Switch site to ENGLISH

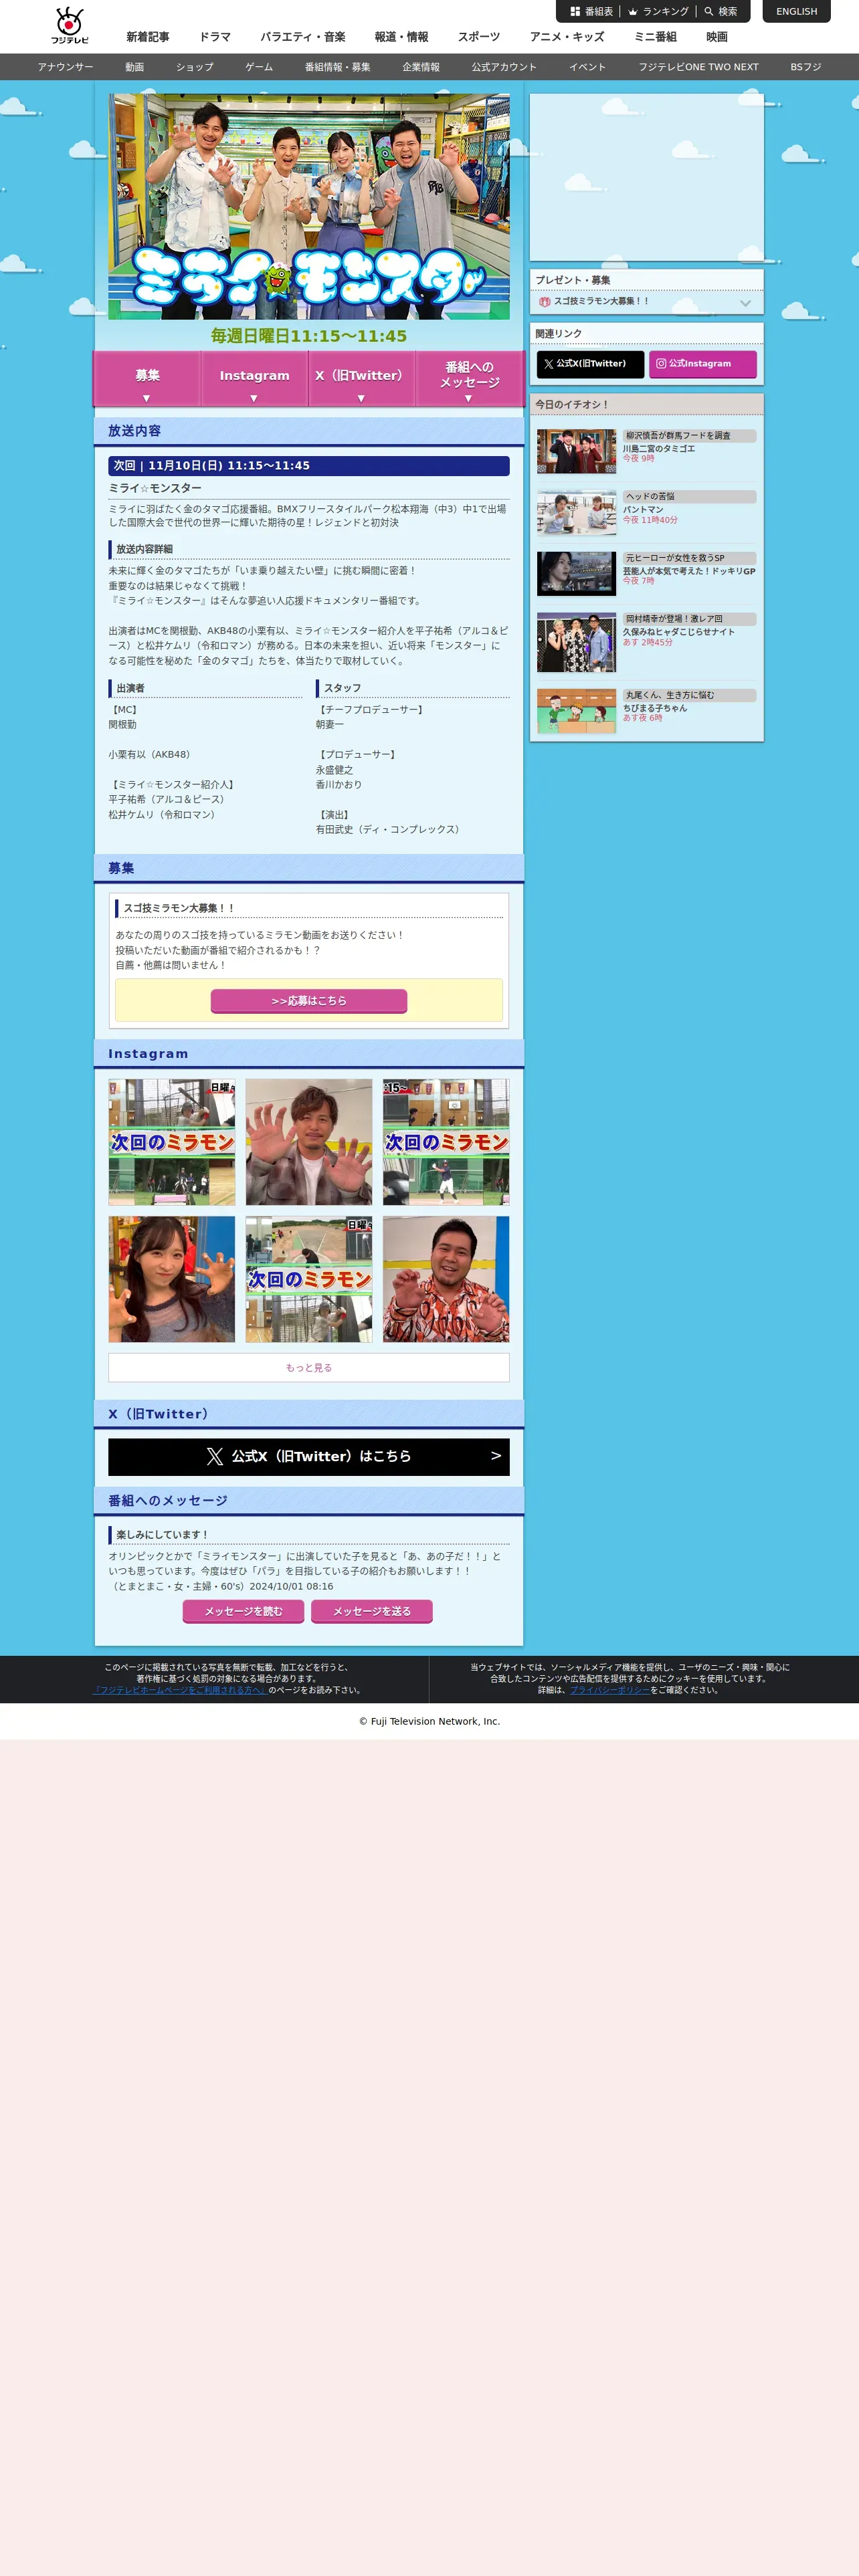(x=796, y=12)
